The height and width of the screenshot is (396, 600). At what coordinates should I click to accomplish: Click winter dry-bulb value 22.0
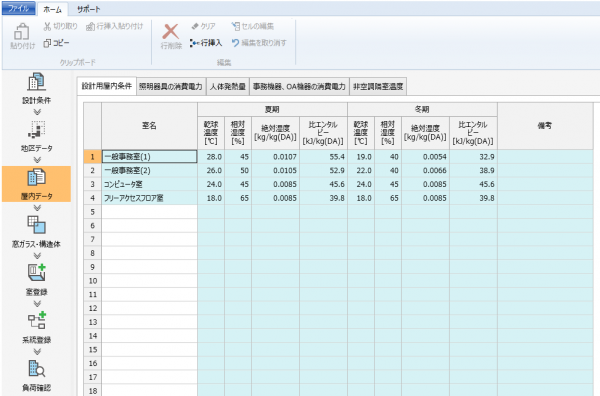[x=361, y=170]
